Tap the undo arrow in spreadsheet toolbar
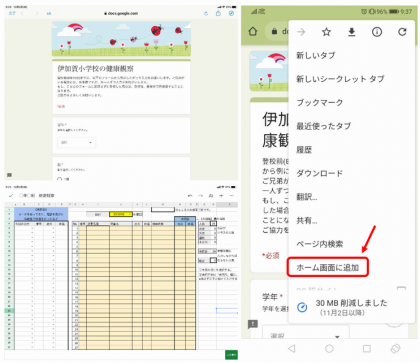The height and width of the screenshot is (363, 420). pyautogui.click(x=190, y=196)
